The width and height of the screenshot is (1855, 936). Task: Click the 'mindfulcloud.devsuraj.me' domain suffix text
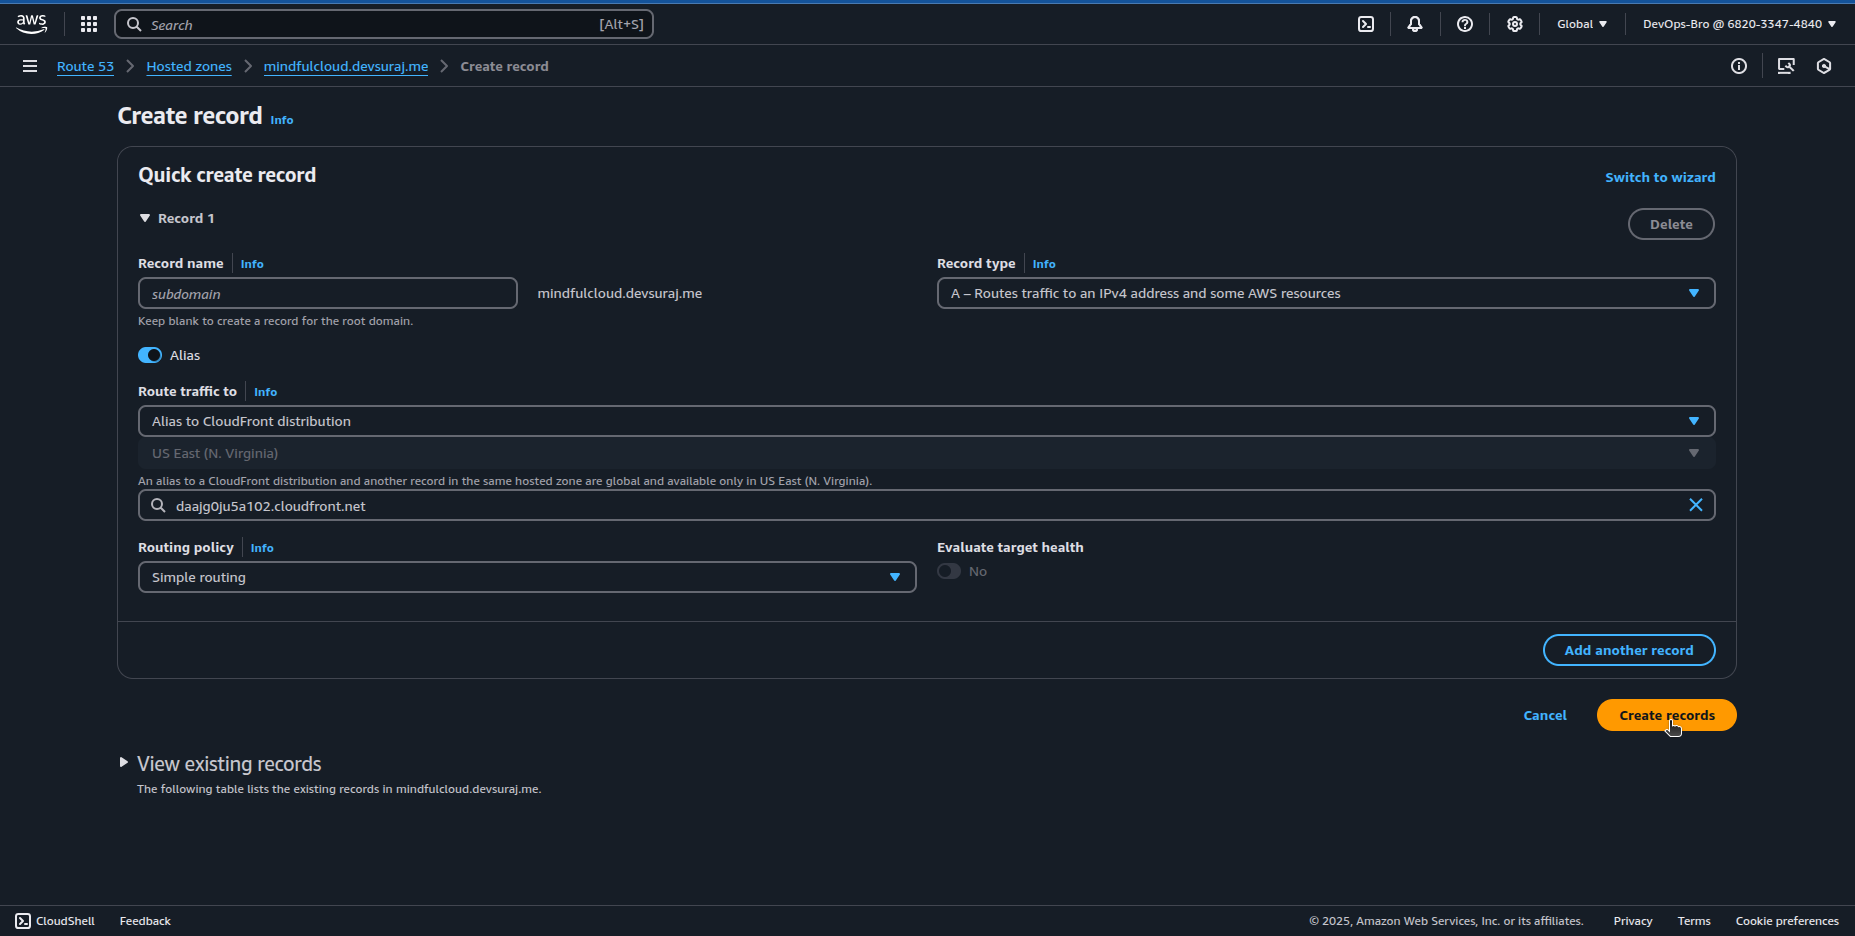620,293
